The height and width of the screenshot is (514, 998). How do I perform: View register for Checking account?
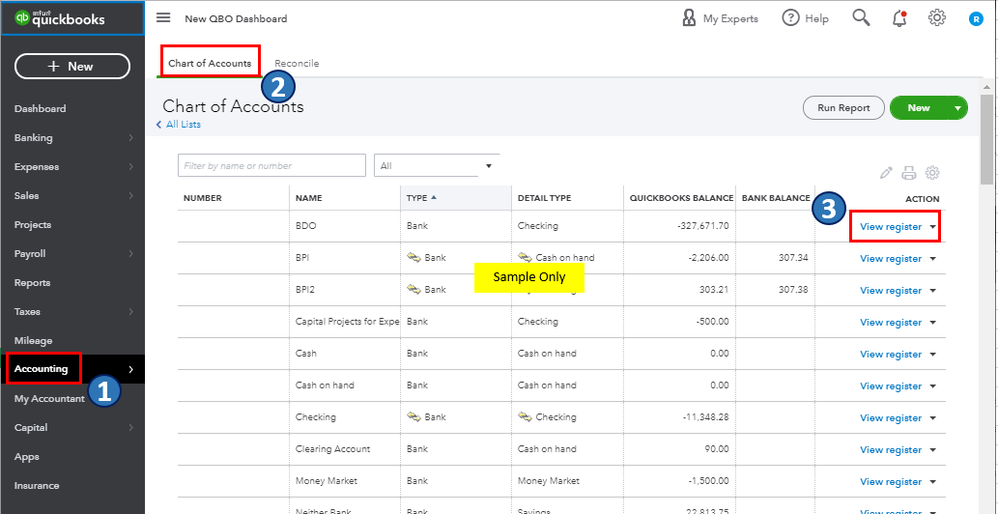890,417
